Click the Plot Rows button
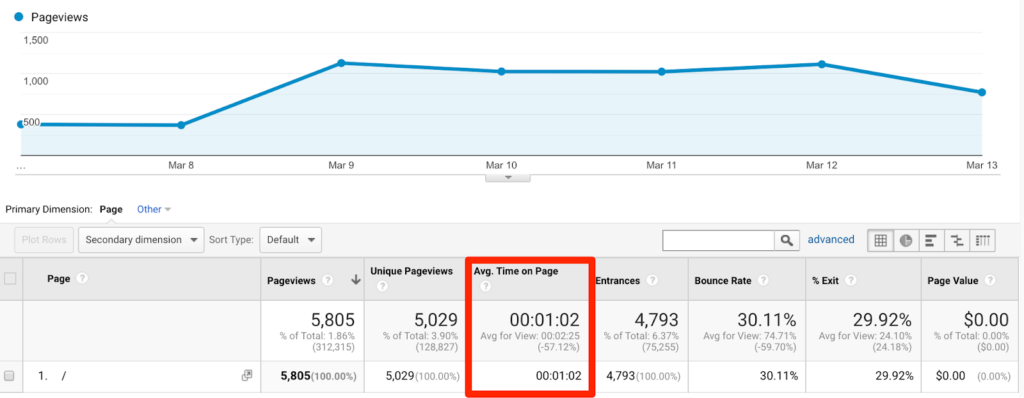The height and width of the screenshot is (398, 1024). [44, 240]
